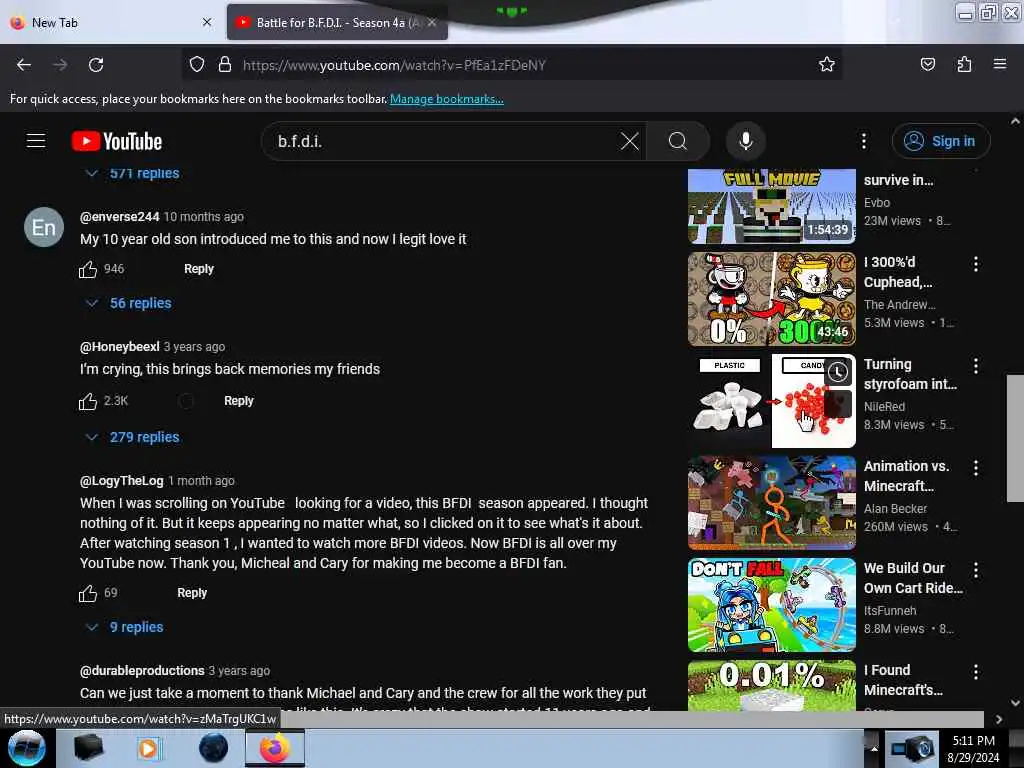Screen dimensions: 1024x768
Task: Click the page vertical scrollbar thumb
Action: point(1015,438)
